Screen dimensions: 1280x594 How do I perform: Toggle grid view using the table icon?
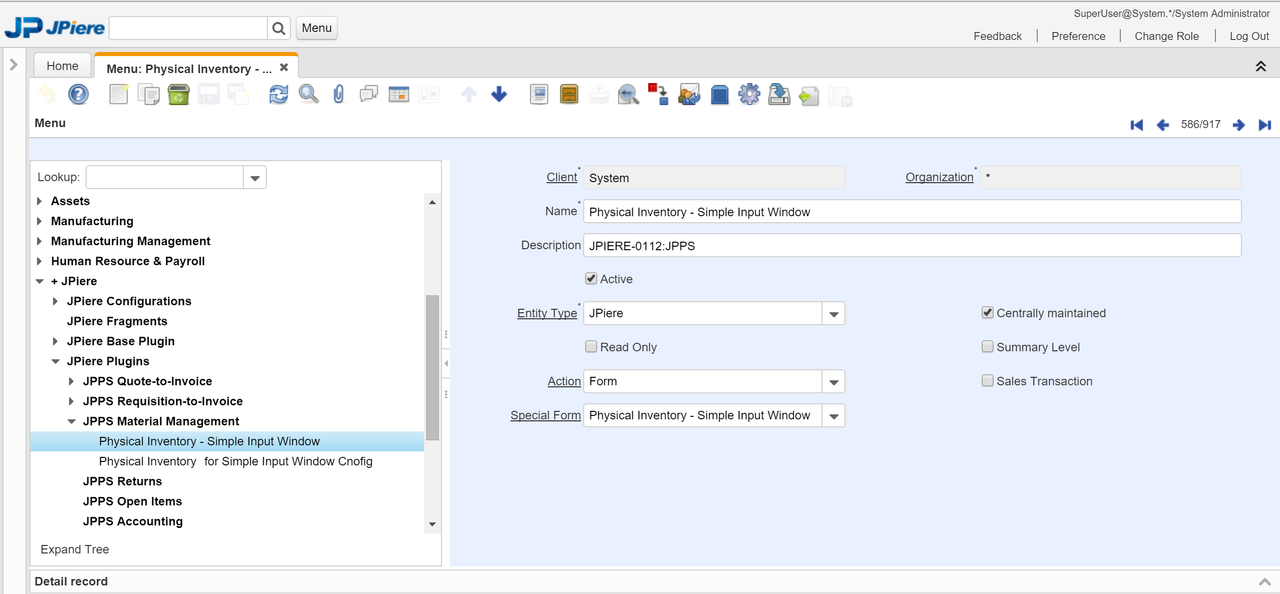click(x=399, y=95)
